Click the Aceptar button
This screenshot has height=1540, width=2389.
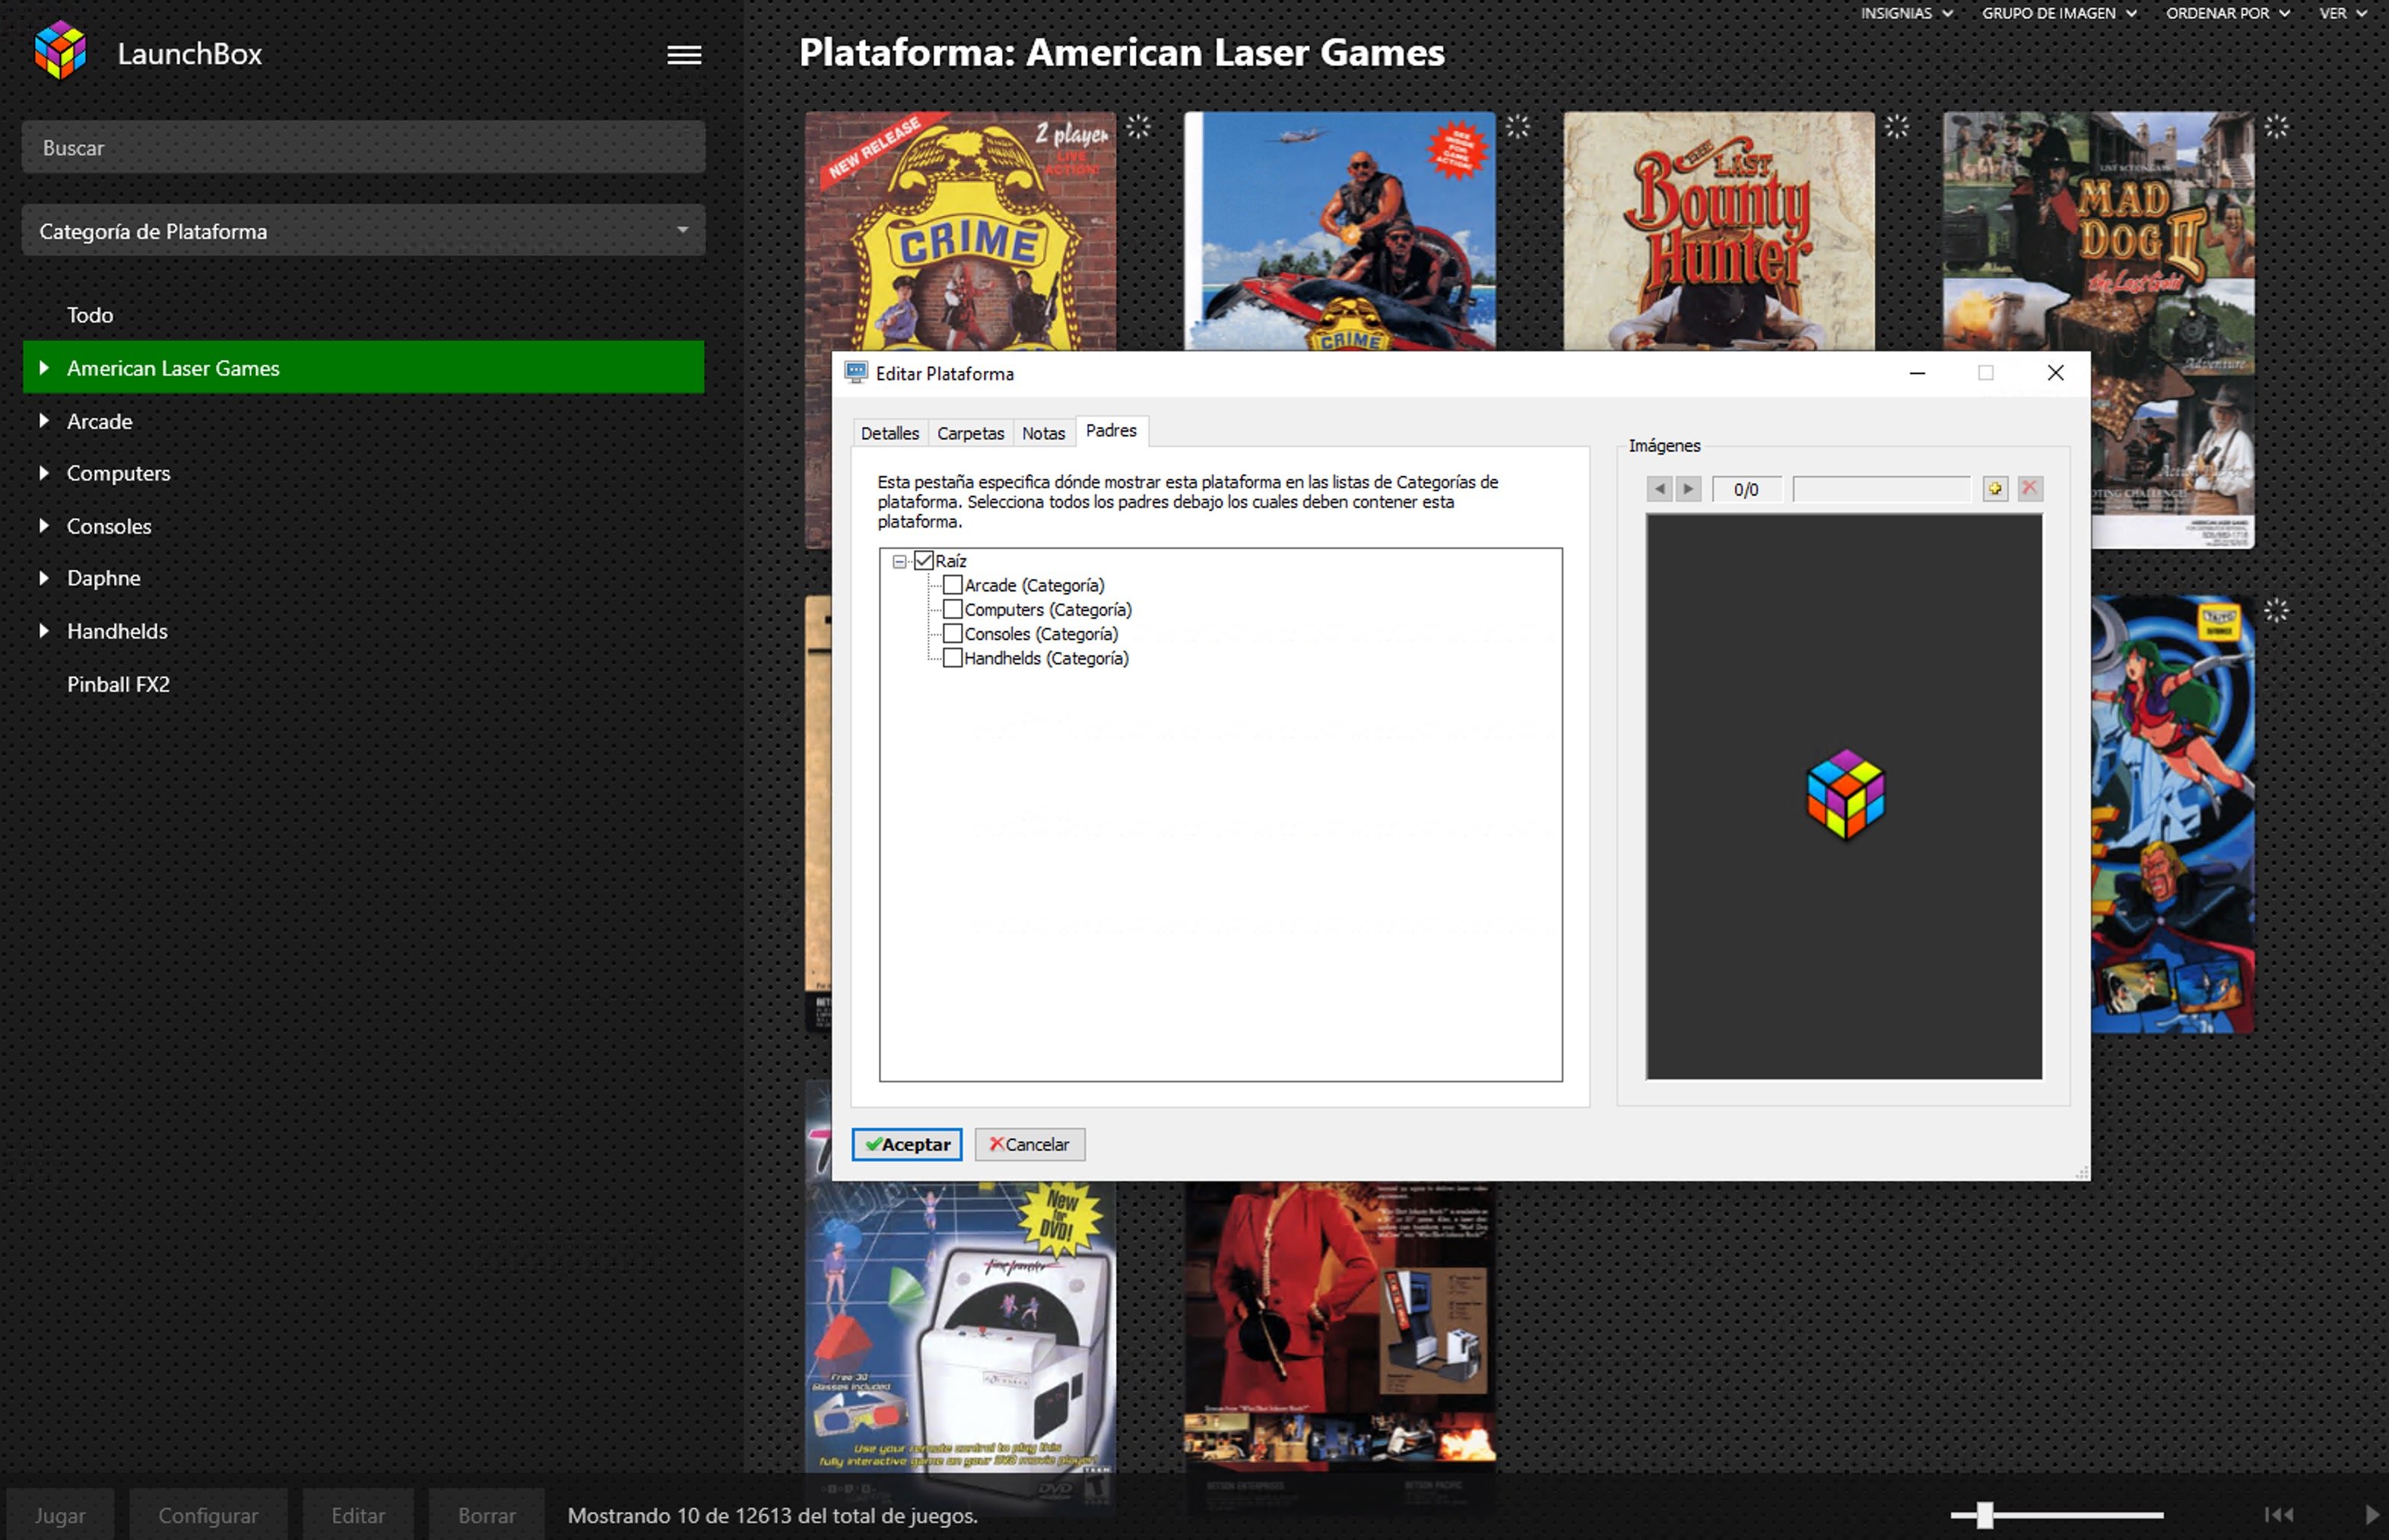[x=907, y=1144]
